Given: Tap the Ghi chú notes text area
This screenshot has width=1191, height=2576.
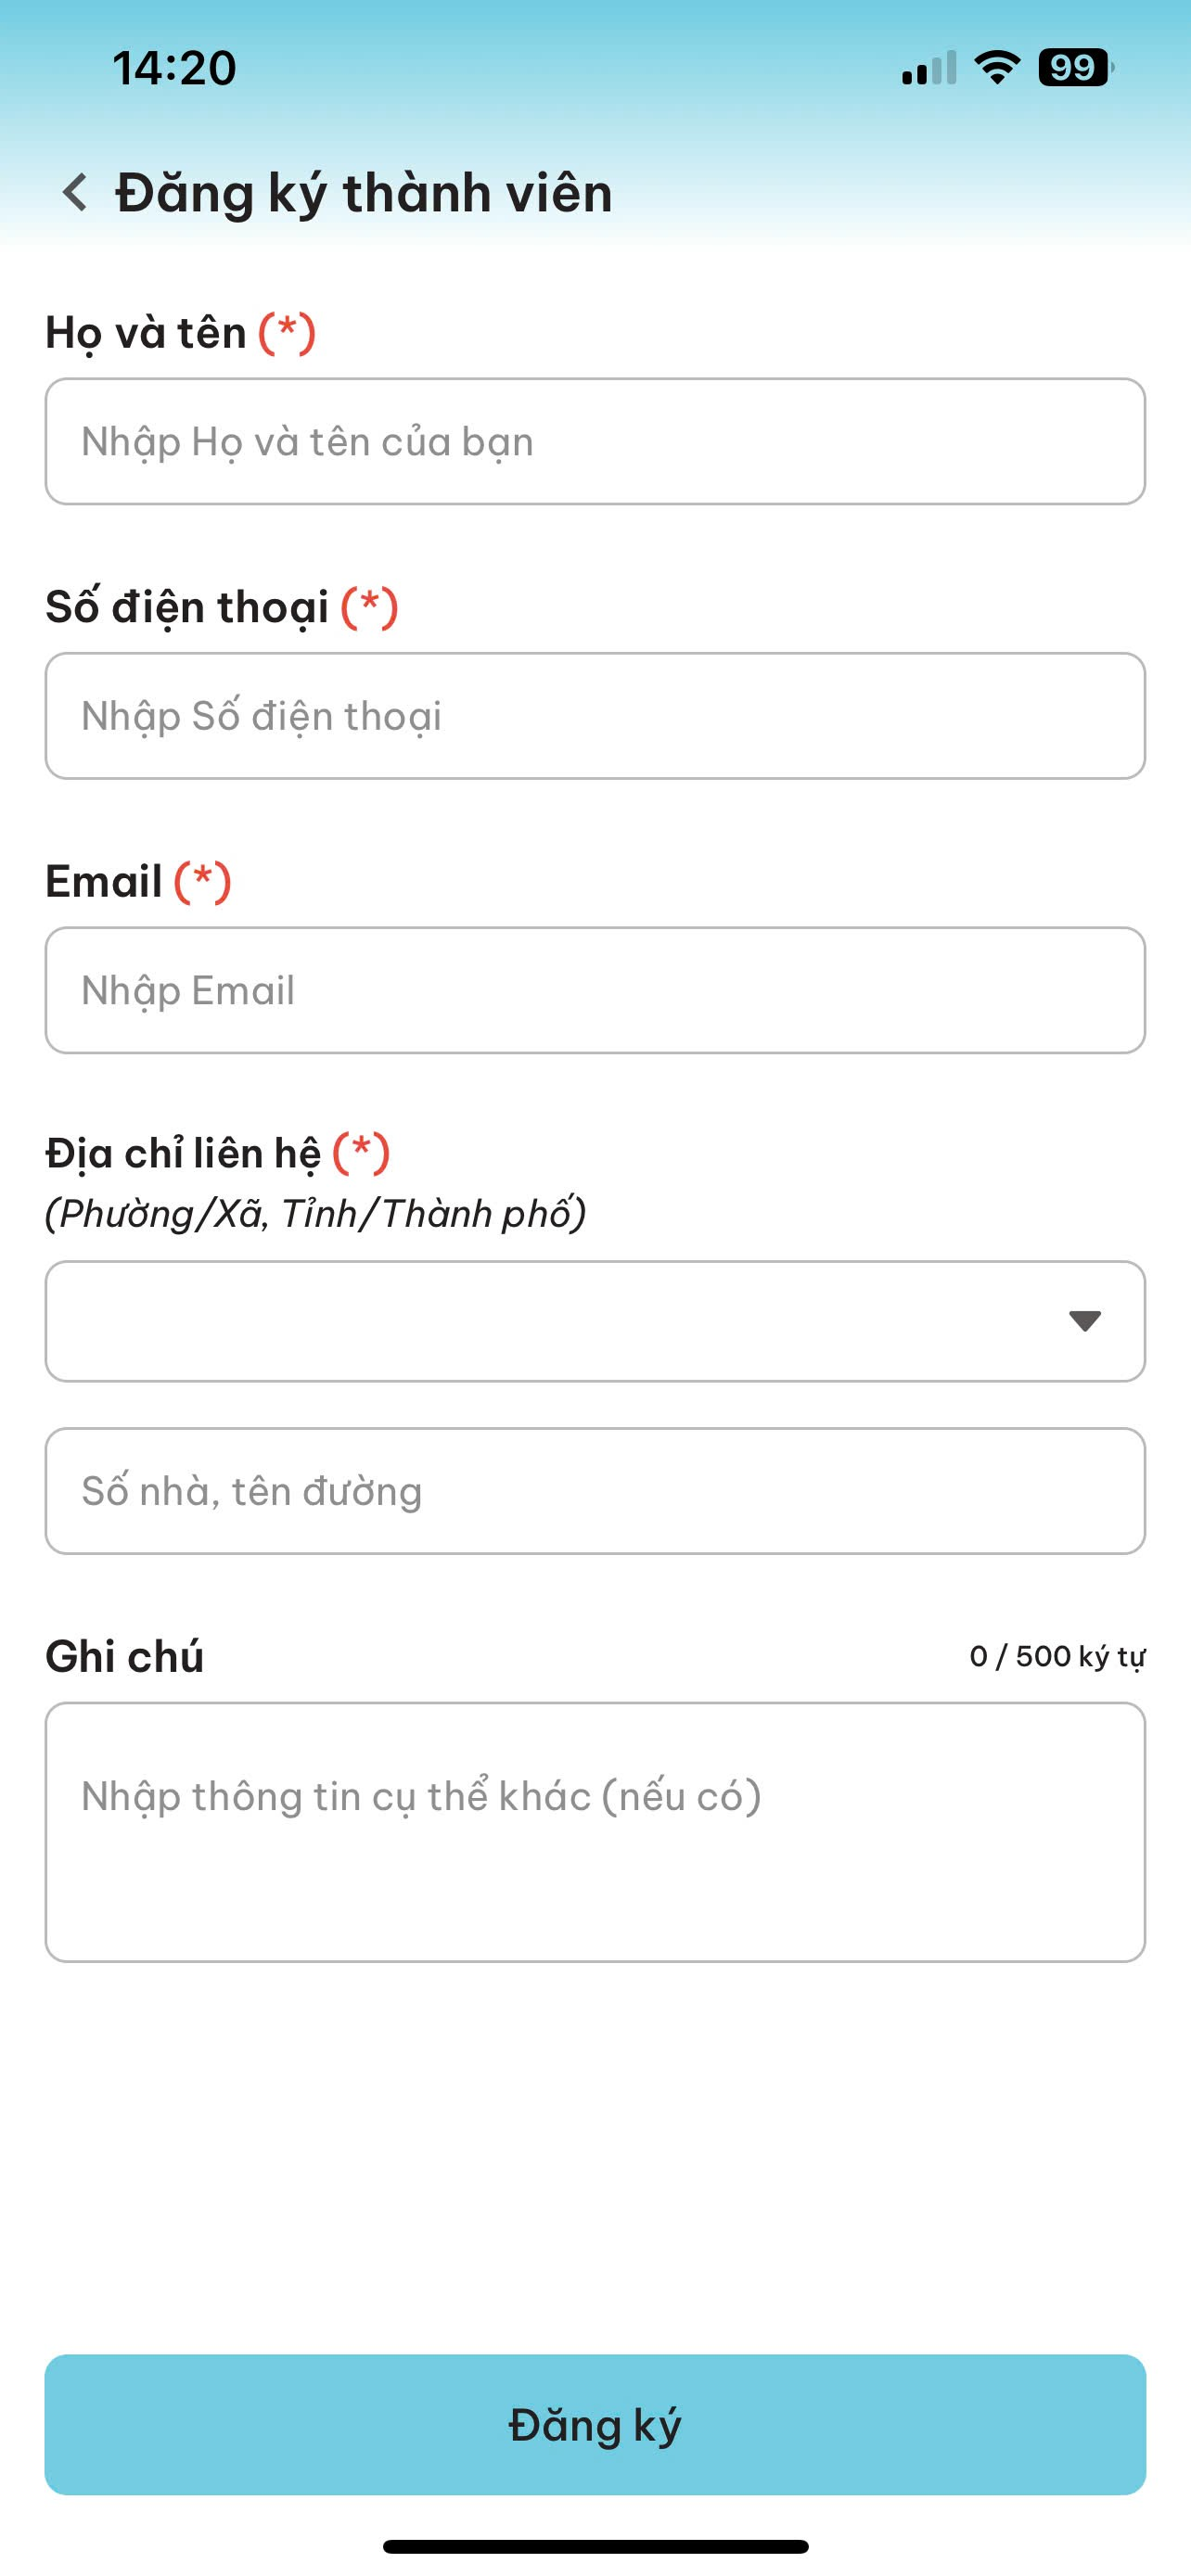Looking at the screenshot, I should [595, 1832].
